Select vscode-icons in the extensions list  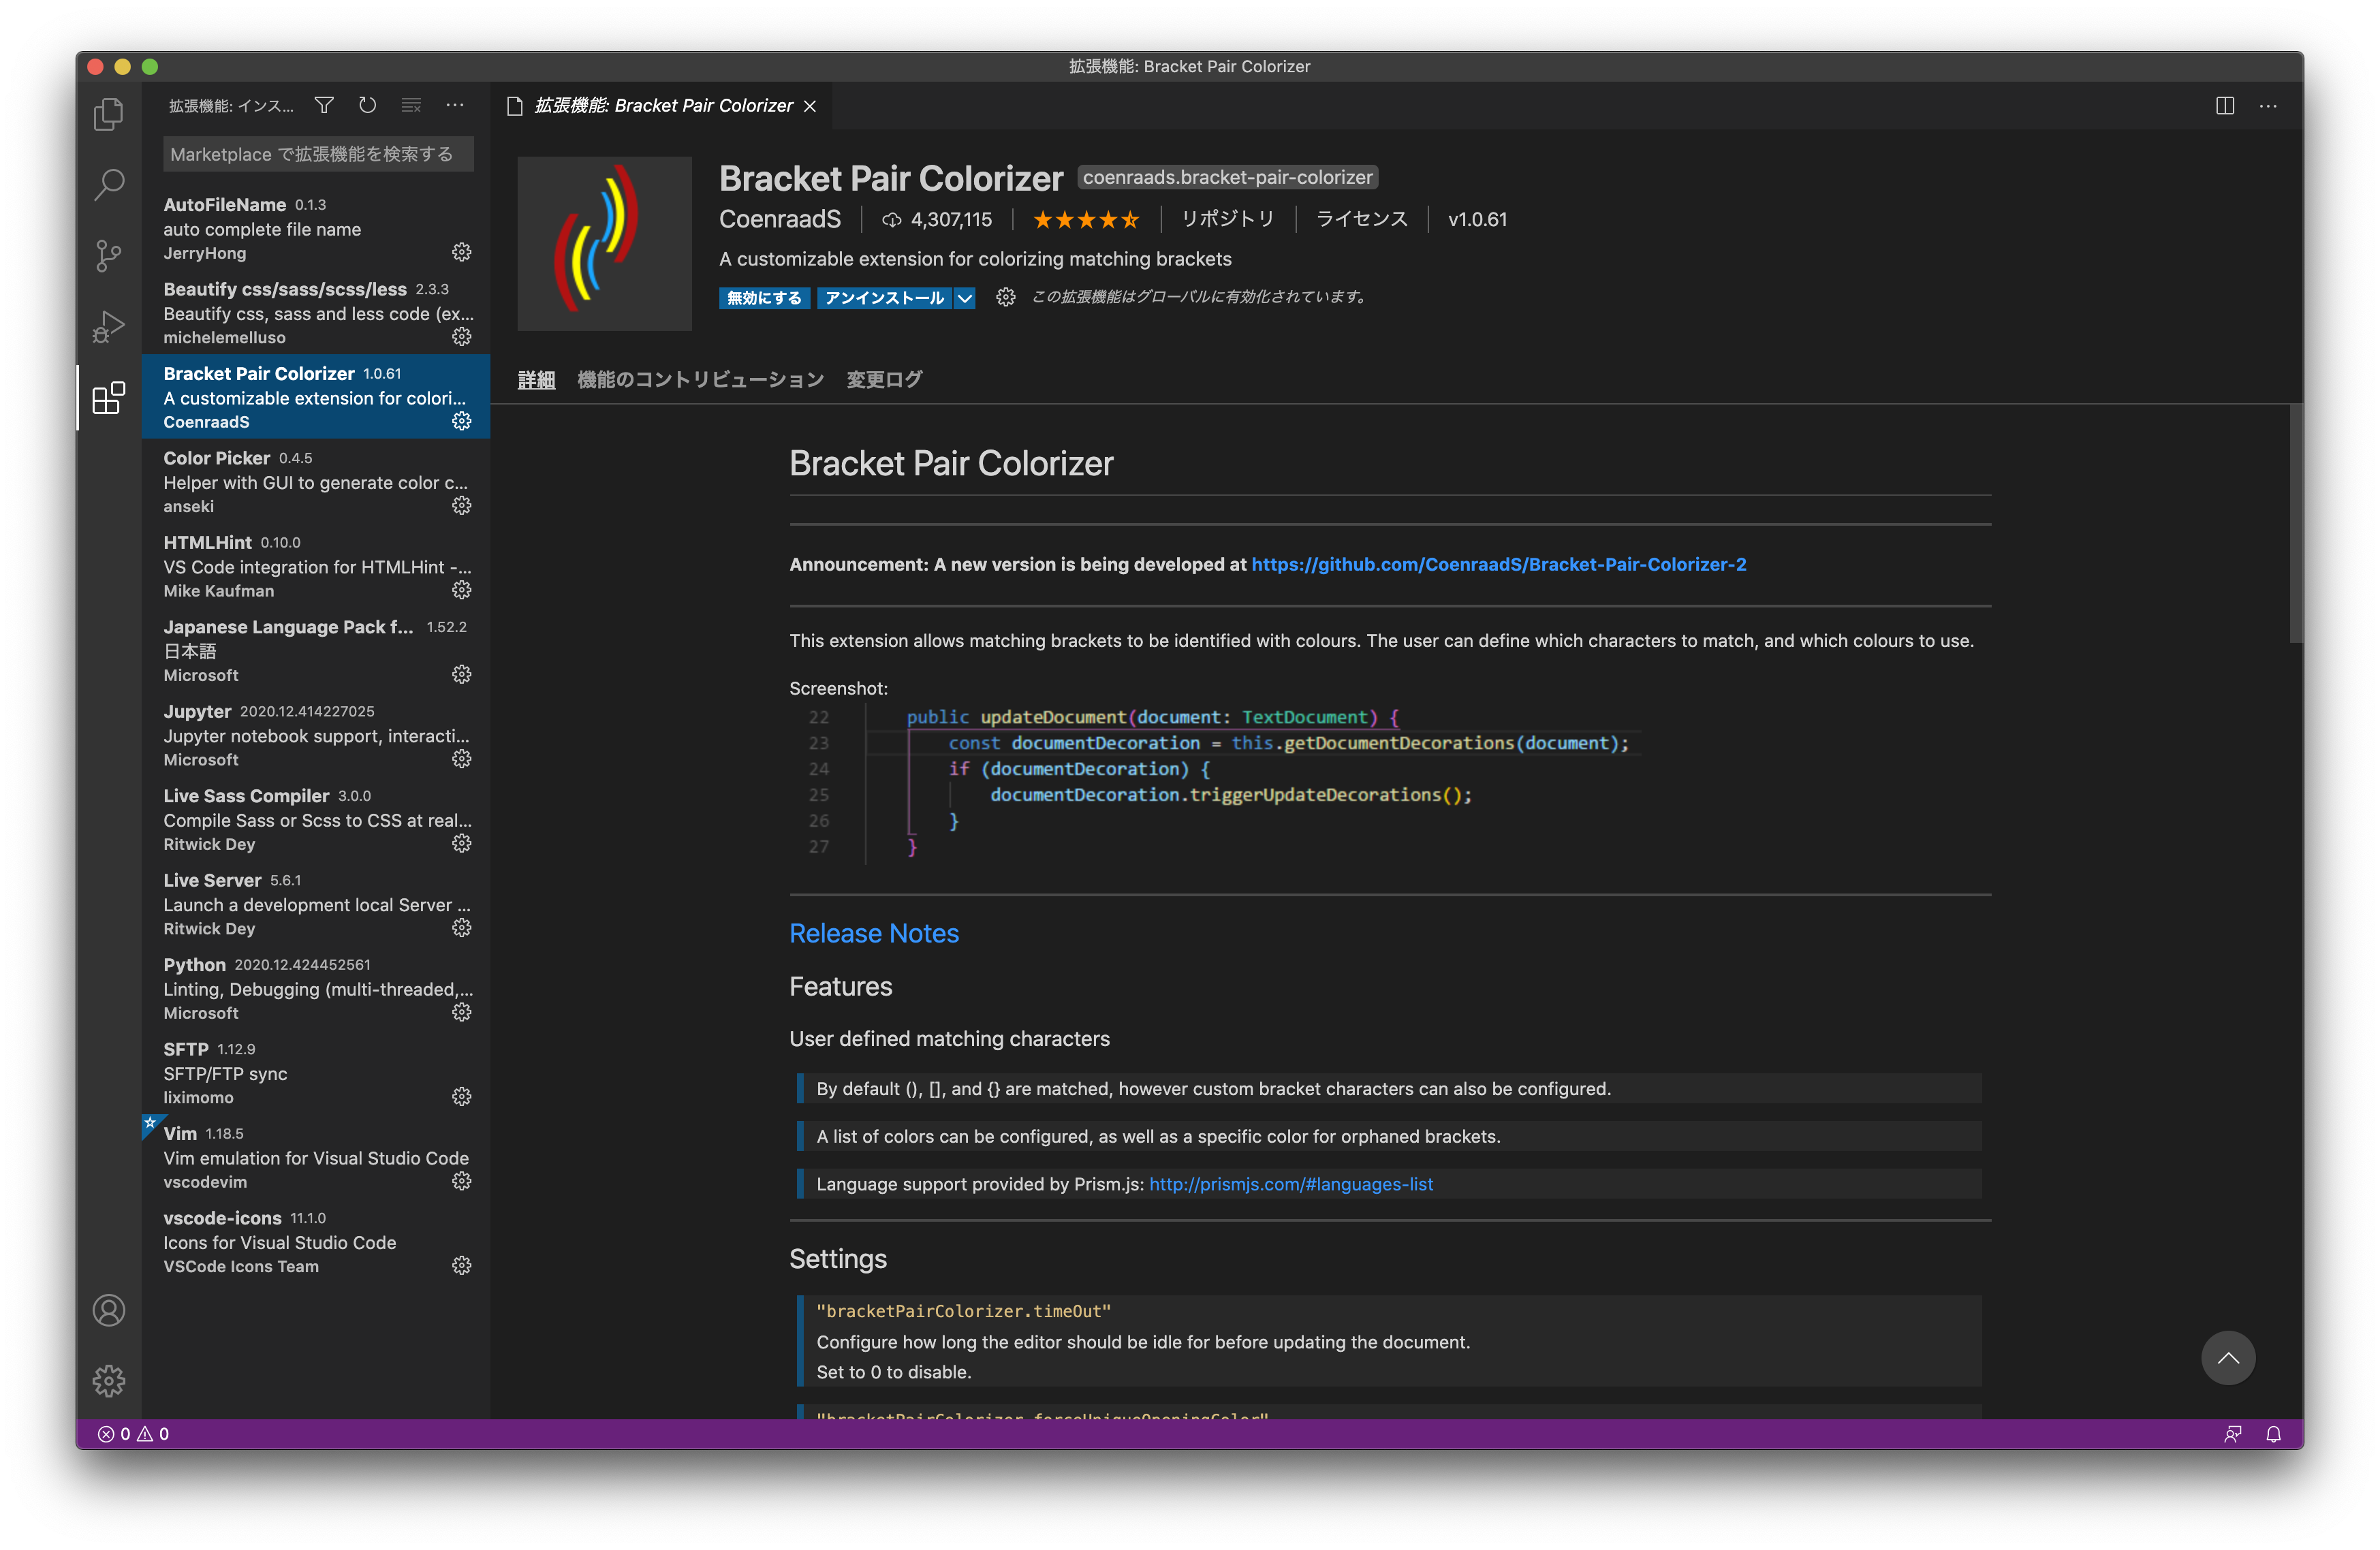click(316, 1242)
